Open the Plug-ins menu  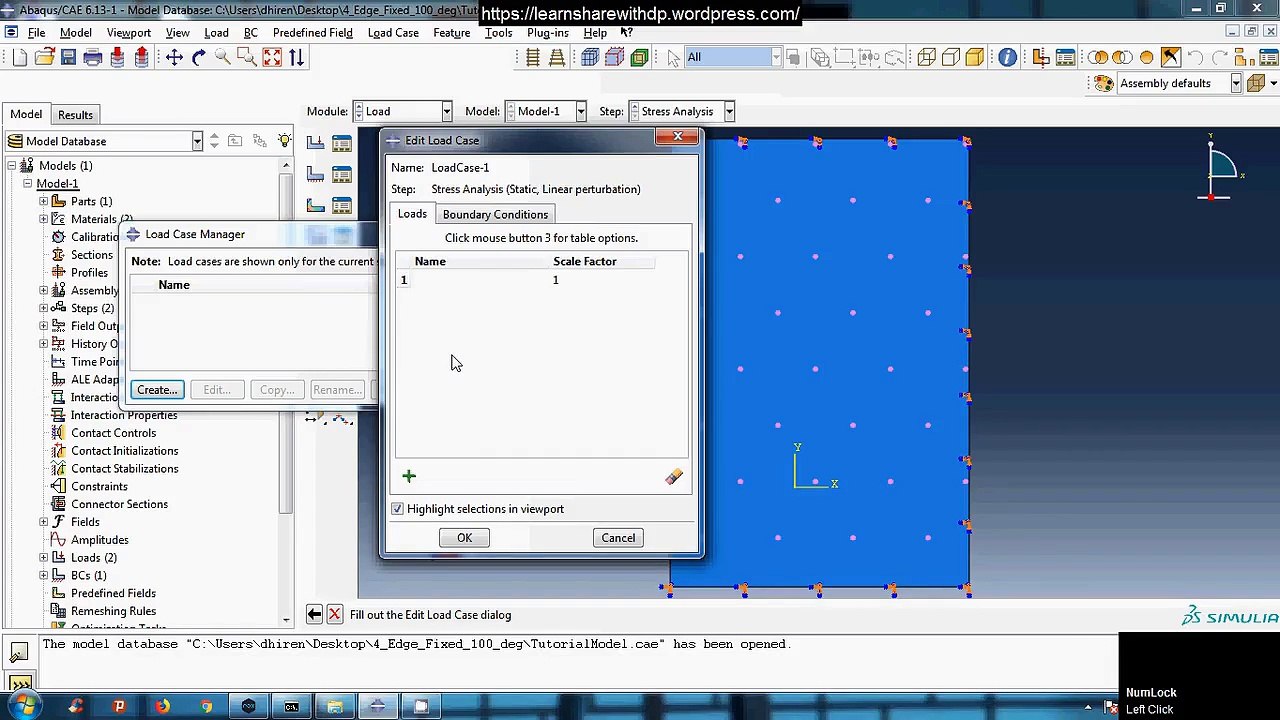(548, 32)
